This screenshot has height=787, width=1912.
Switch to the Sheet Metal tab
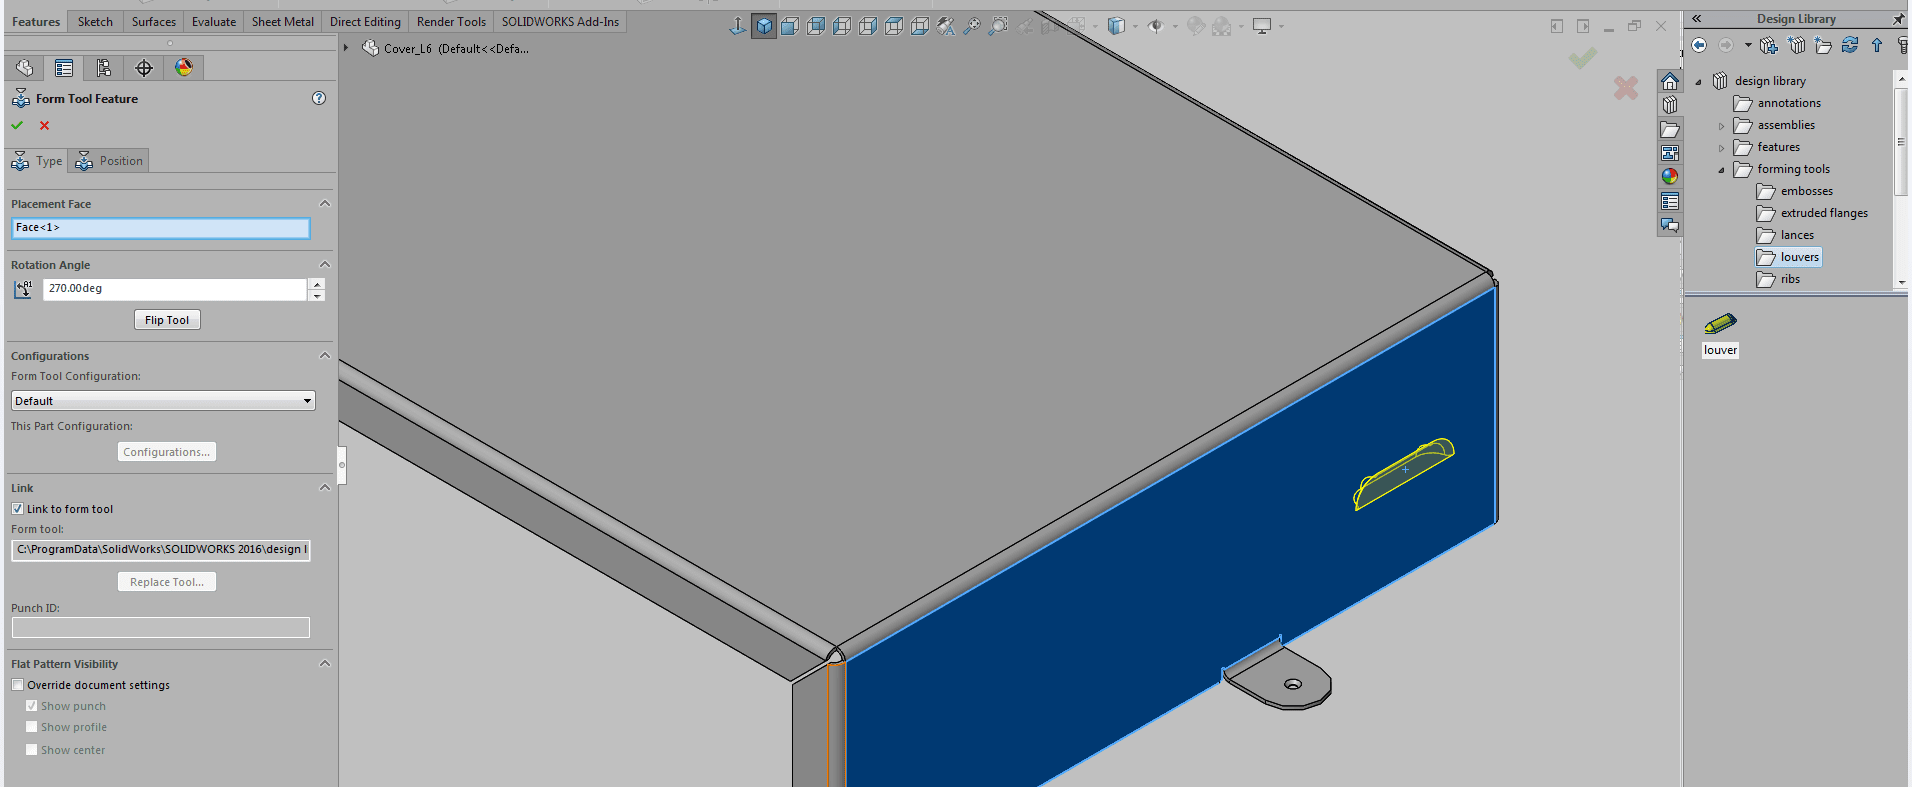click(x=282, y=22)
